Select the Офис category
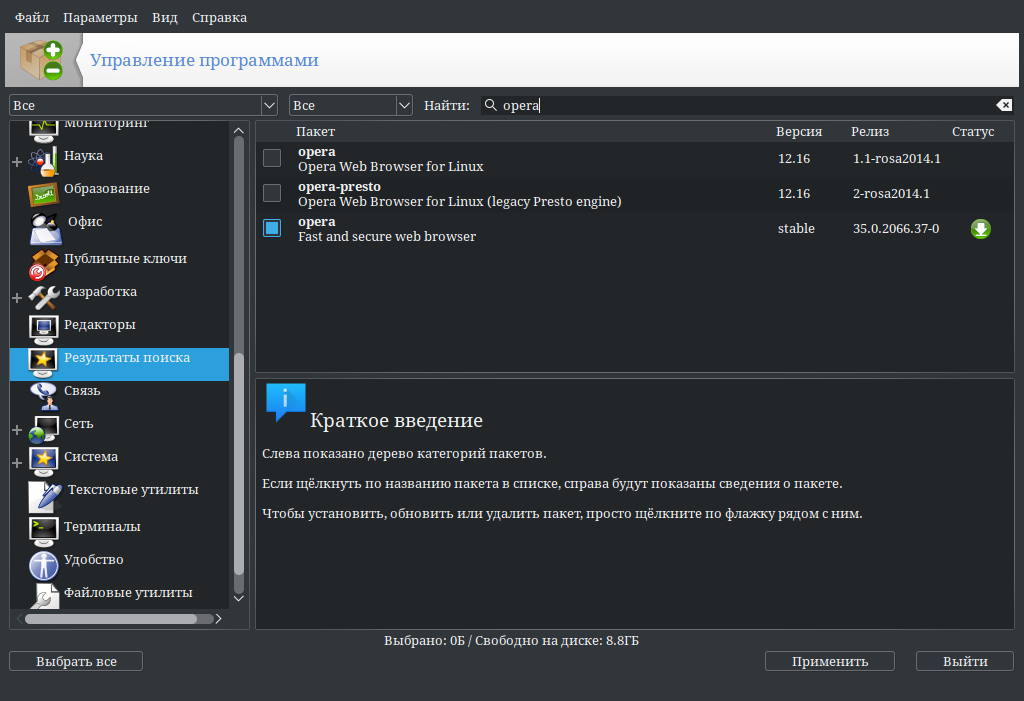 [85, 221]
